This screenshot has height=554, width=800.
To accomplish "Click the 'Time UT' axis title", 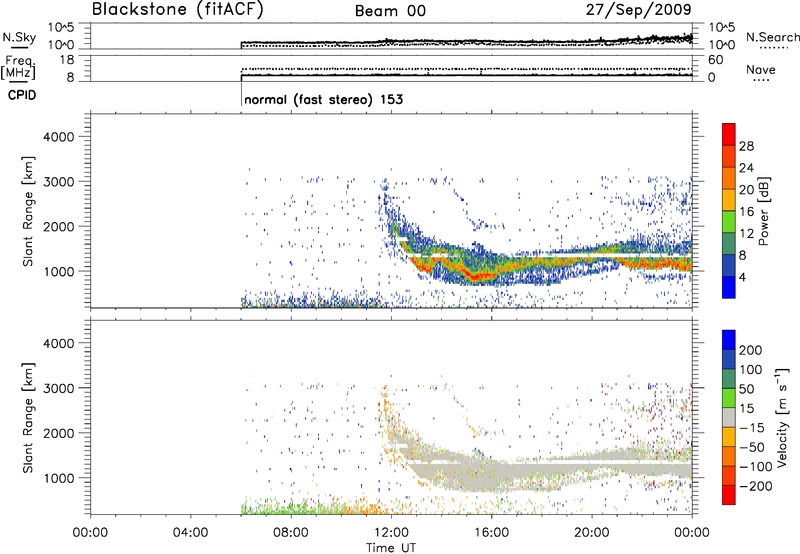I will point(391,548).
